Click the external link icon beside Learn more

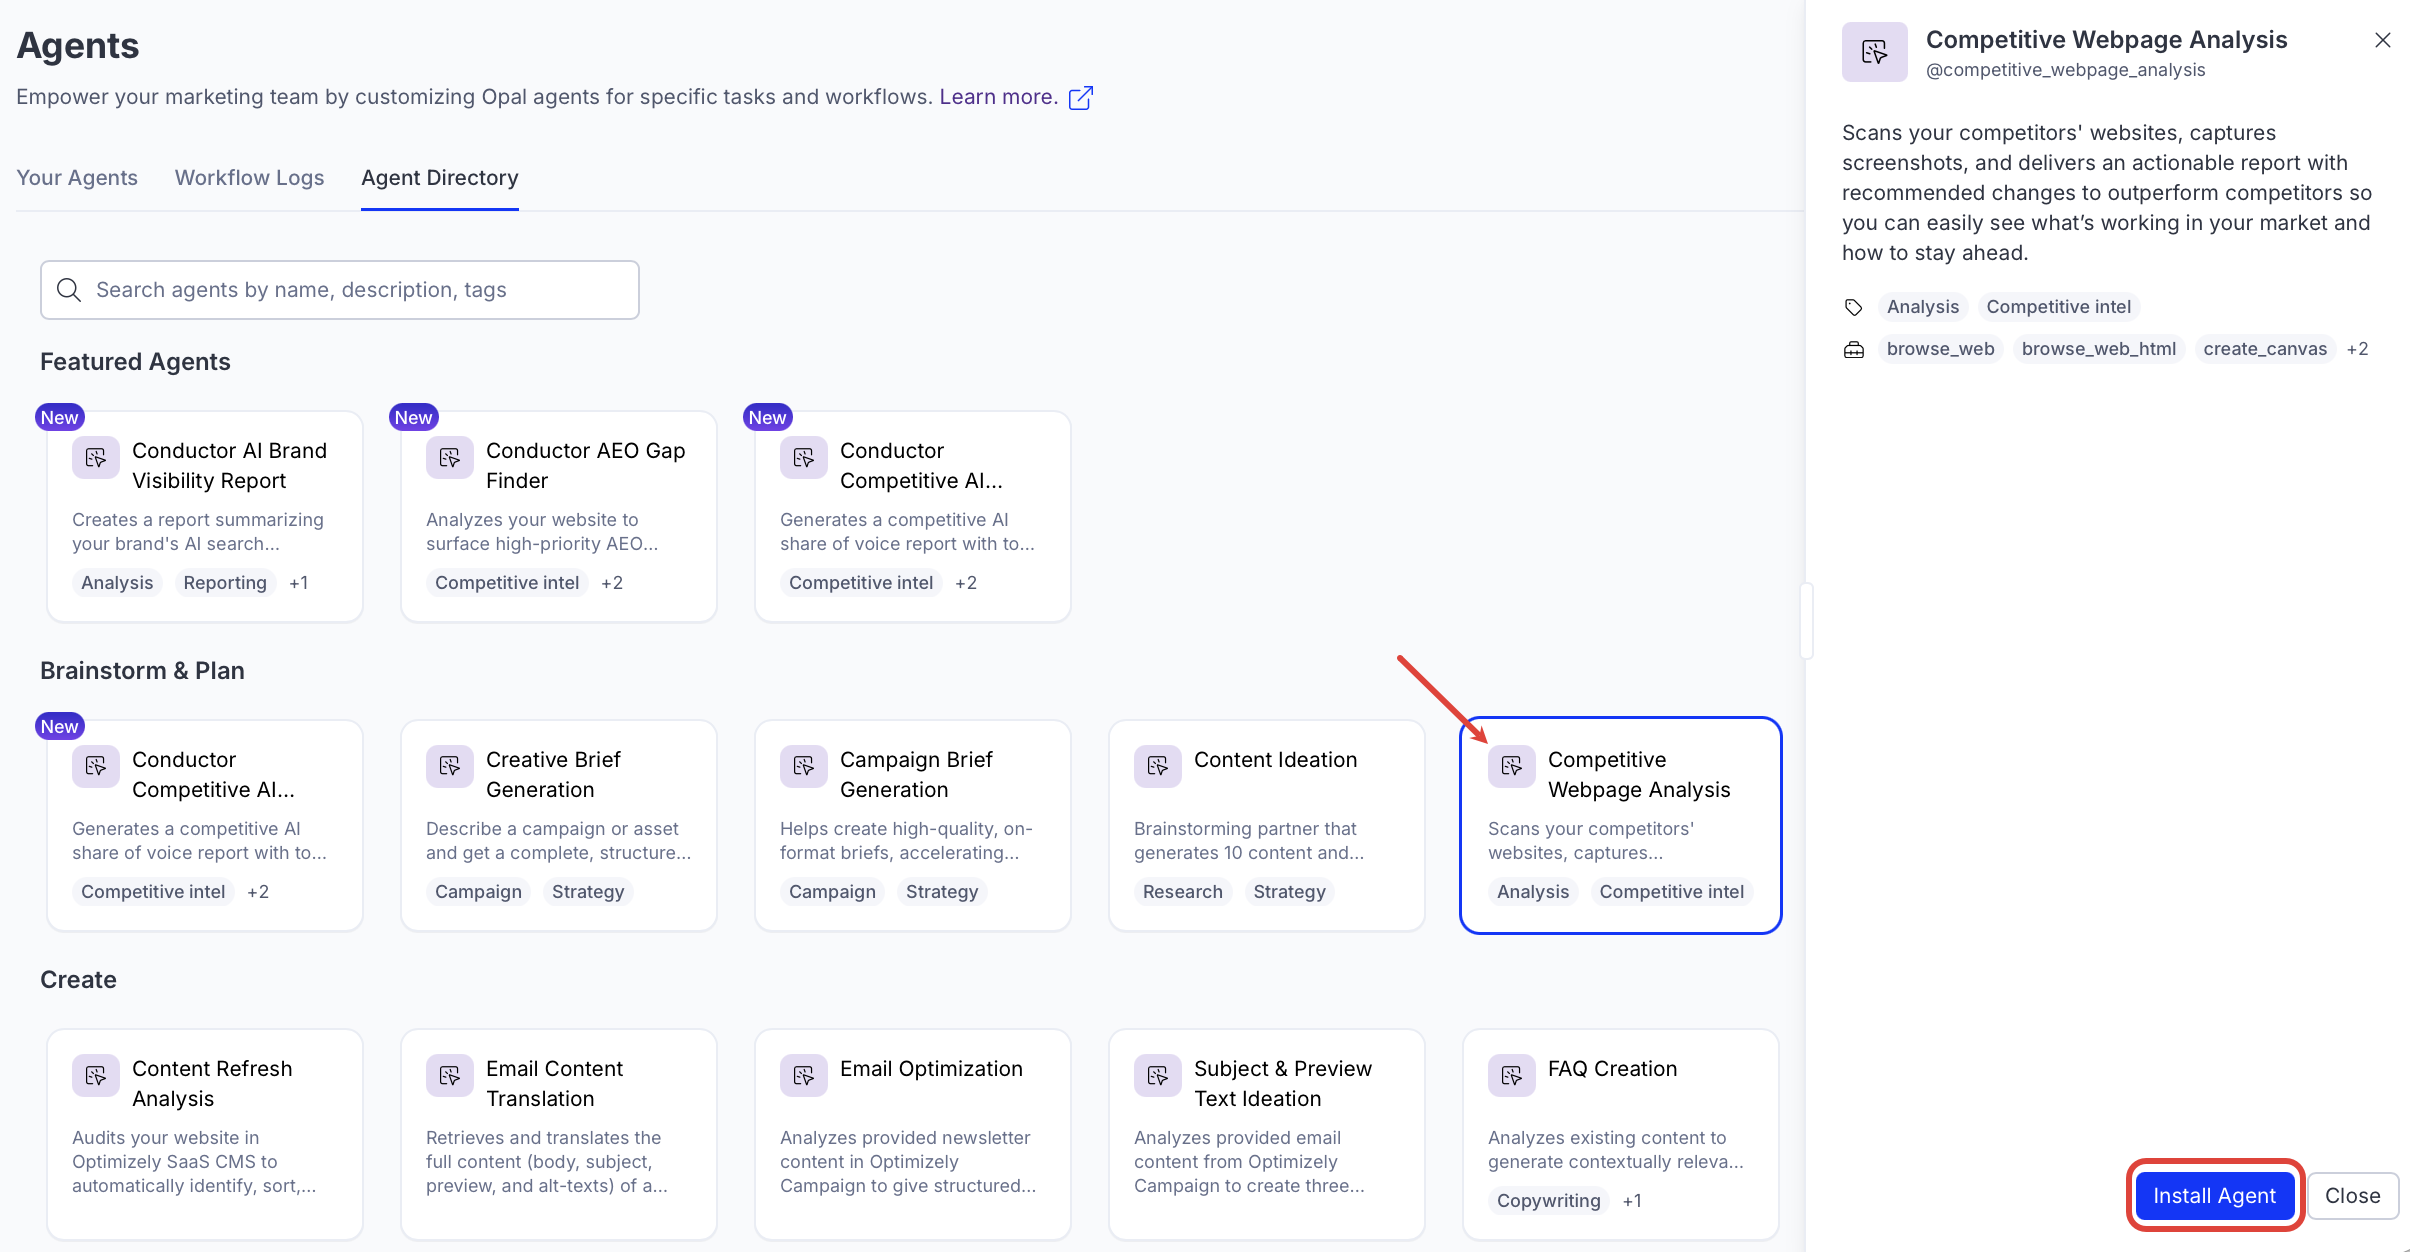click(x=1081, y=98)
